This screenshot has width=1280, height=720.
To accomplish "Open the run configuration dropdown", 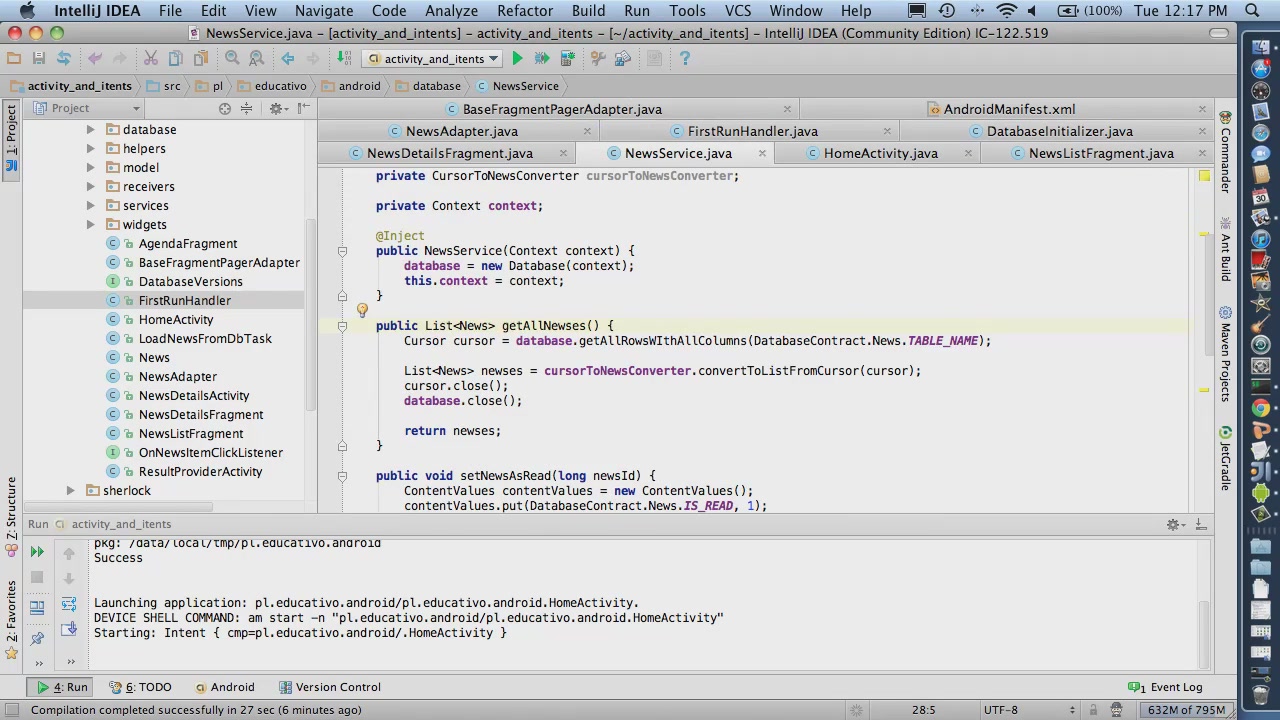I will point(434,59).
